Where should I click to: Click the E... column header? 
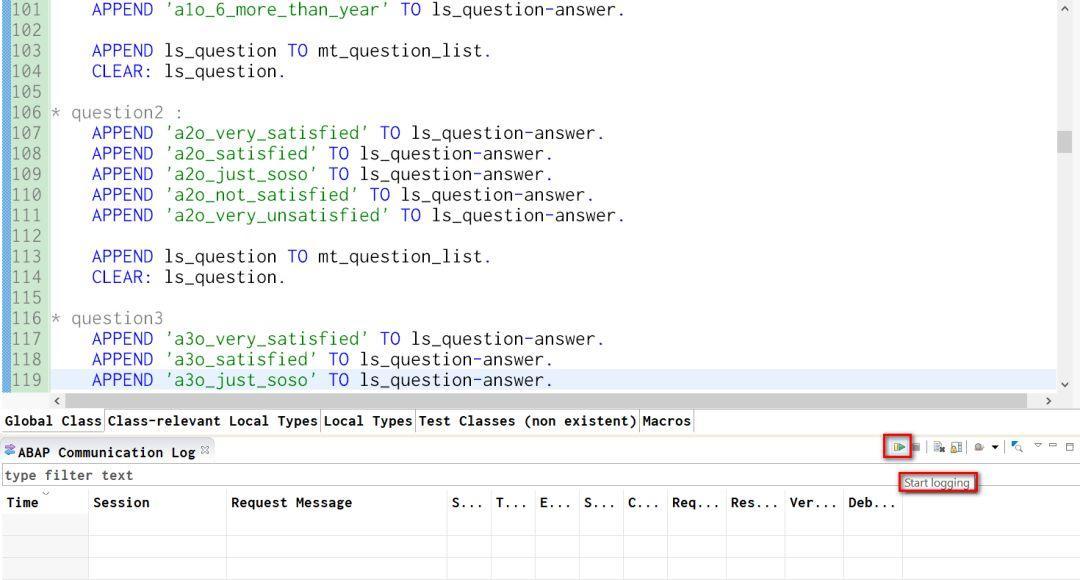coord(557,502)
